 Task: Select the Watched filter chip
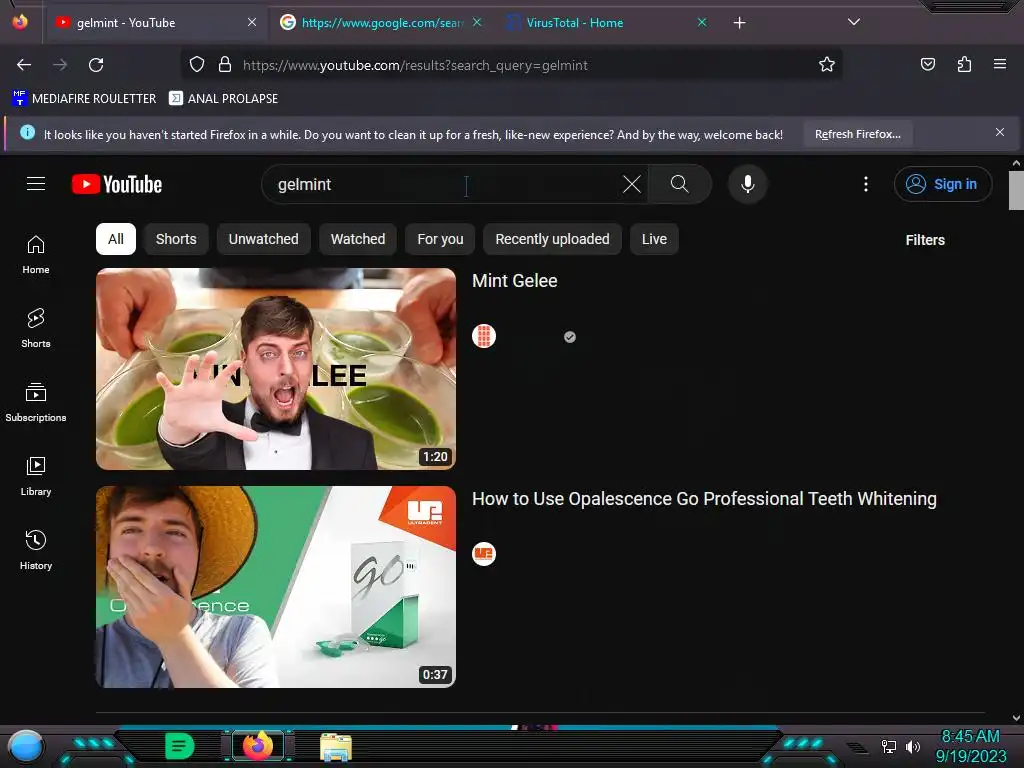pos(358,239)
